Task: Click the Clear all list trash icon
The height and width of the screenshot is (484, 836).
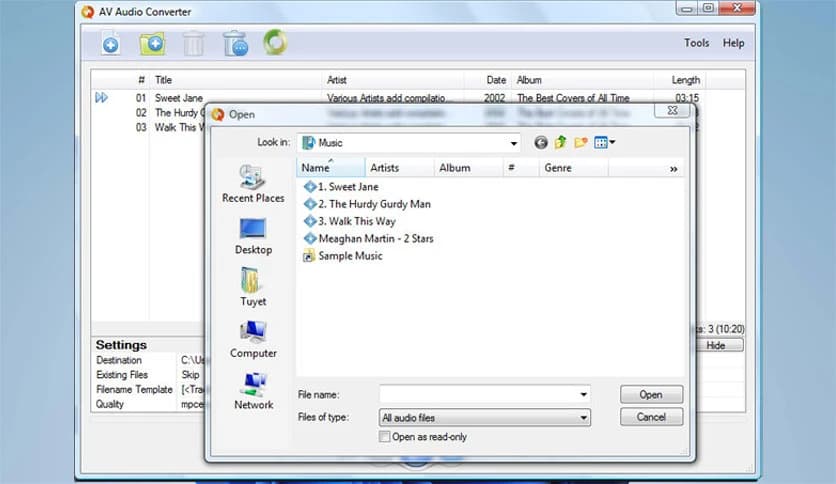Action: [235, 44]
